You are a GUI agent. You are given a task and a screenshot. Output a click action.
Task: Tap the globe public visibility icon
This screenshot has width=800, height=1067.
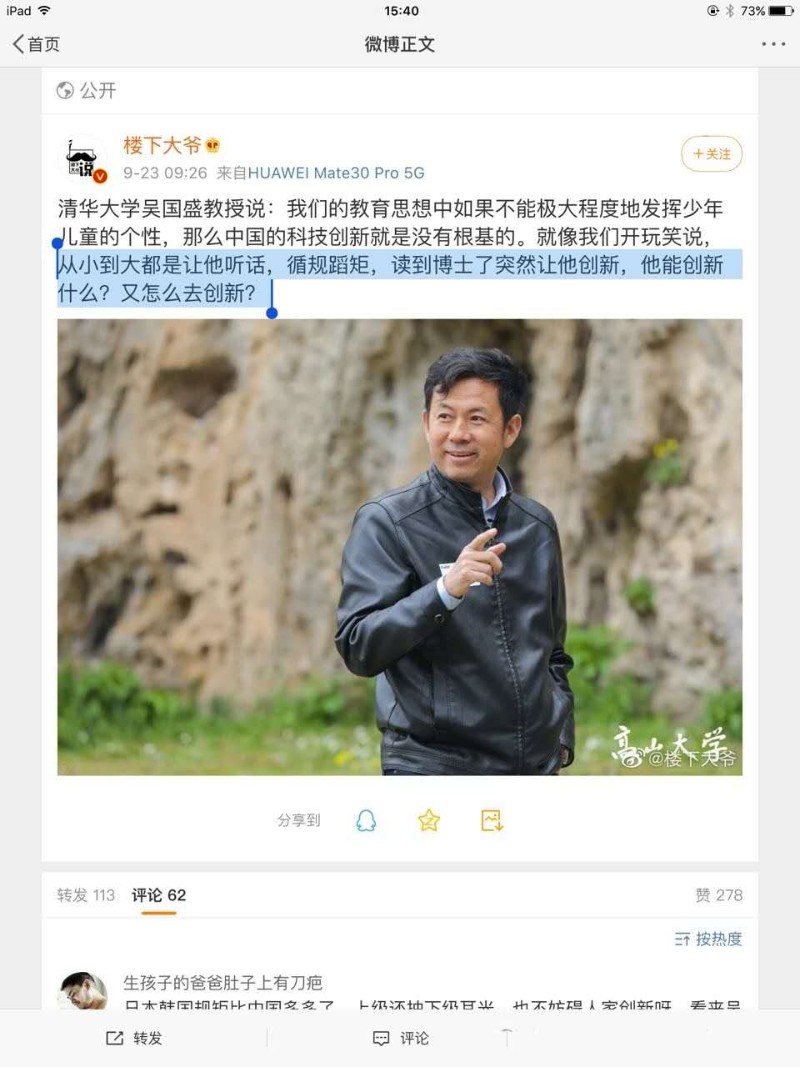(65, 90)
